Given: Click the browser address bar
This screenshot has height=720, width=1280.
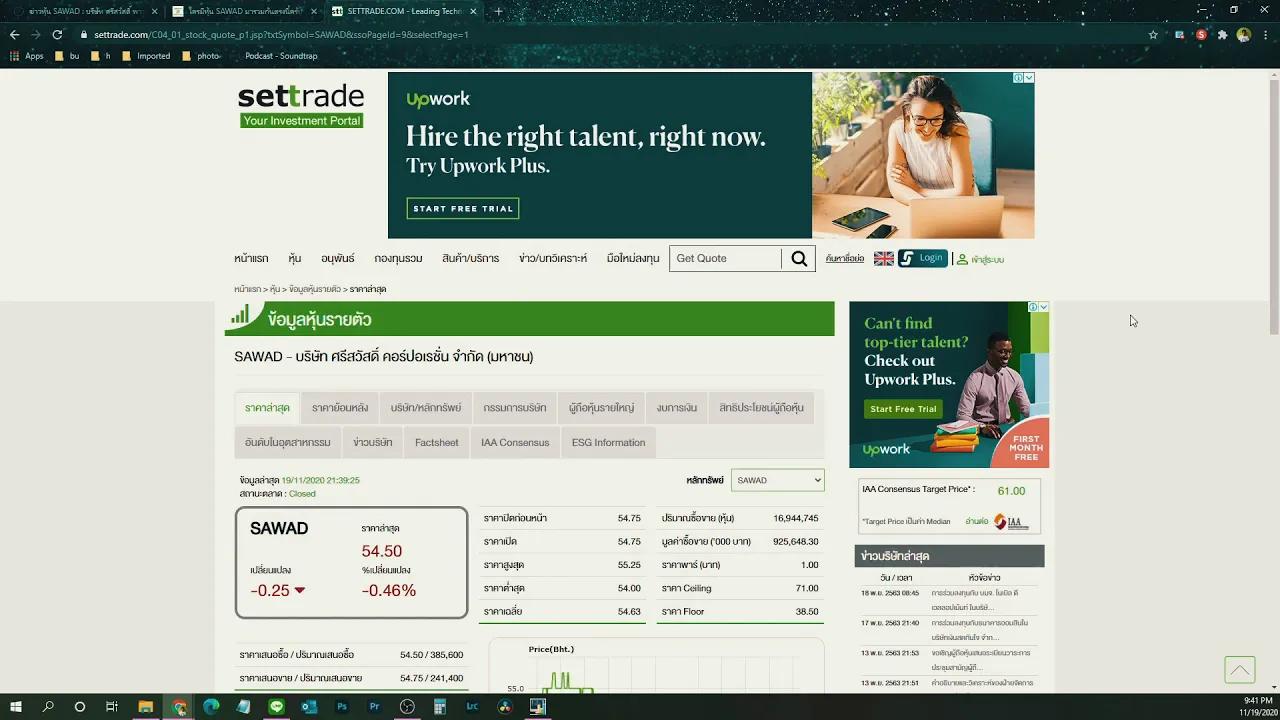Looking at the screenshot, I should (610, 34).
